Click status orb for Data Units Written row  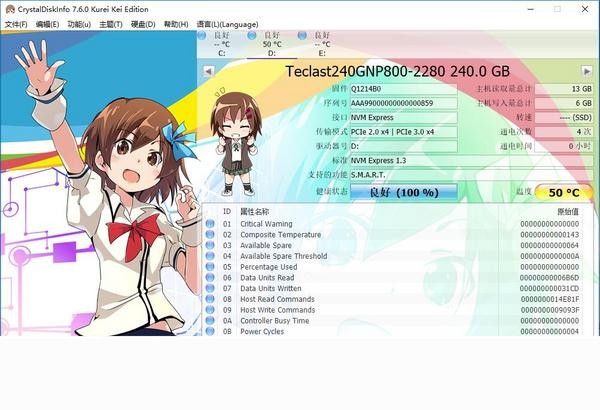tap(210, 288)
